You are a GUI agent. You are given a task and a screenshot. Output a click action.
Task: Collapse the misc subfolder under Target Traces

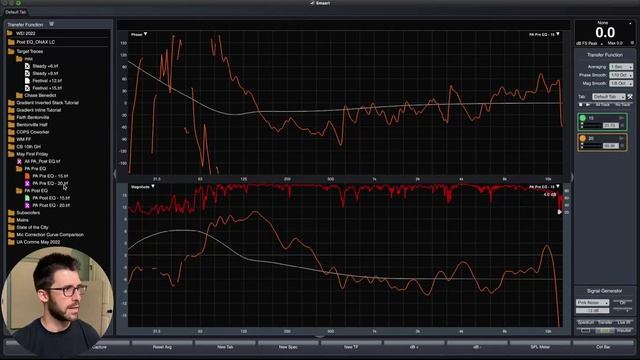[19, 59]
